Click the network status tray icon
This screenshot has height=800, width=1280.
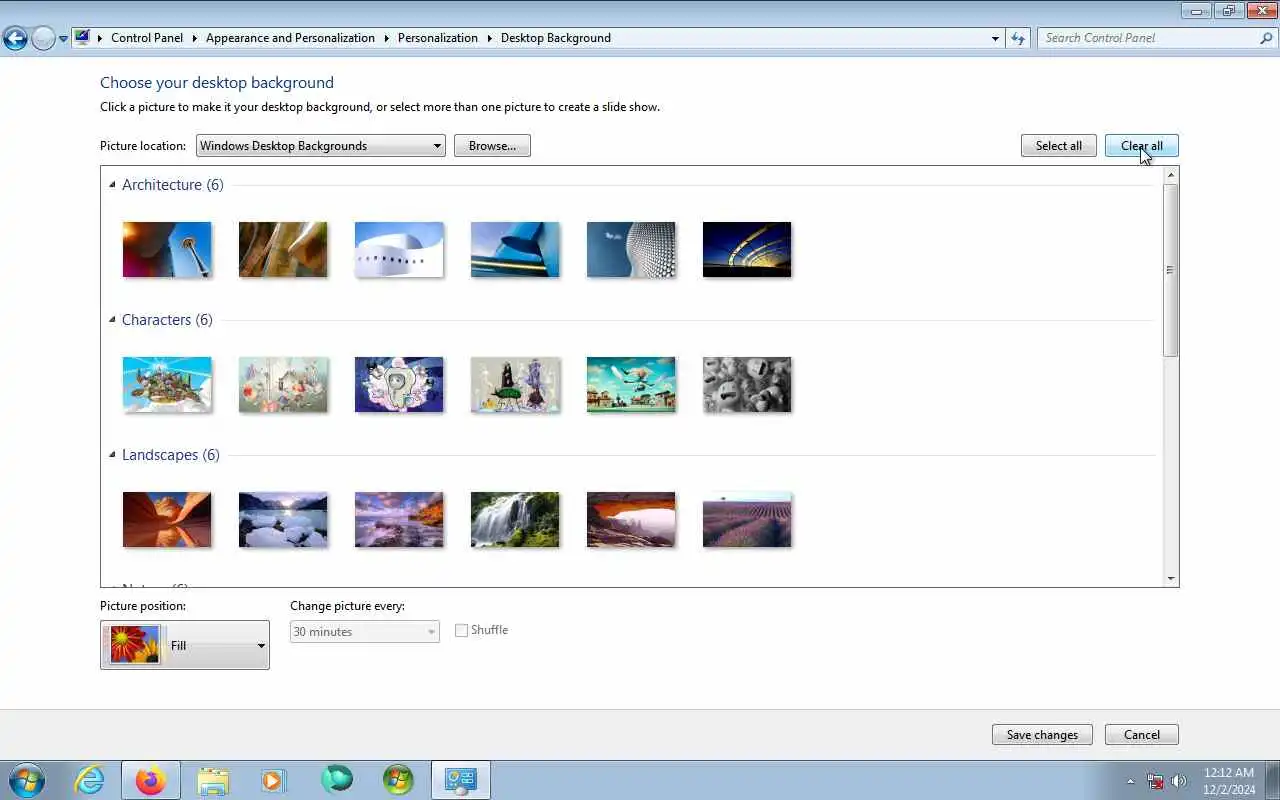[1156, 781]
